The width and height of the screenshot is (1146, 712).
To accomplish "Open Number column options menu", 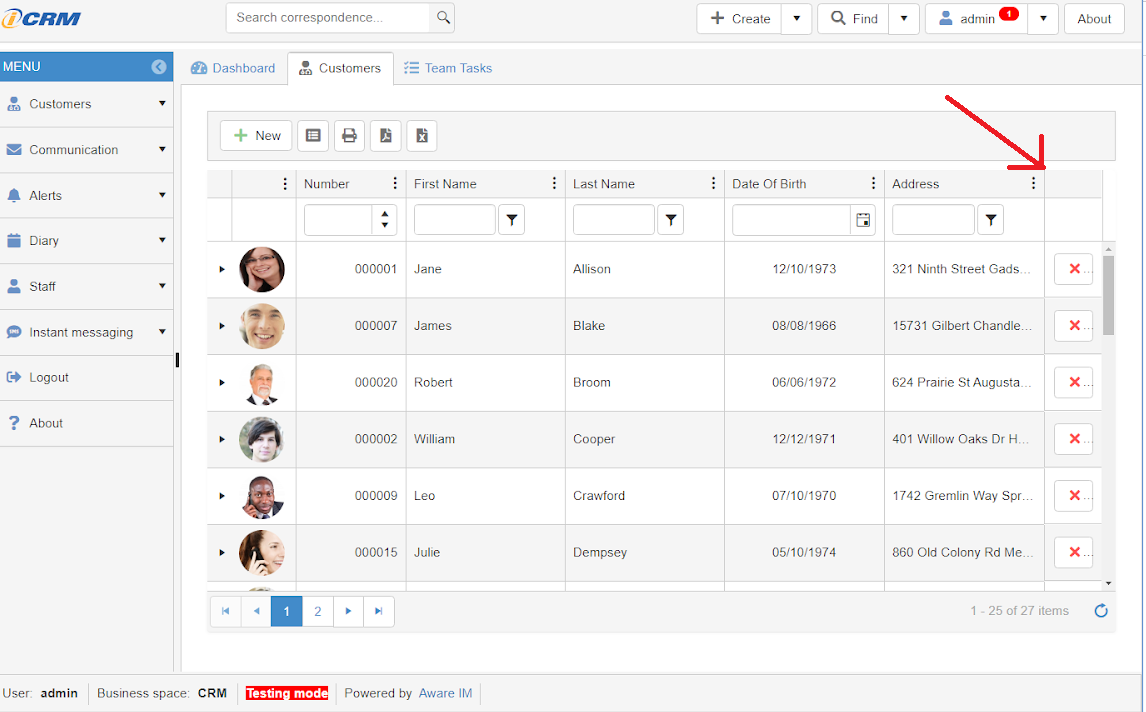I will pyautogui.click(x=395, y=183).
